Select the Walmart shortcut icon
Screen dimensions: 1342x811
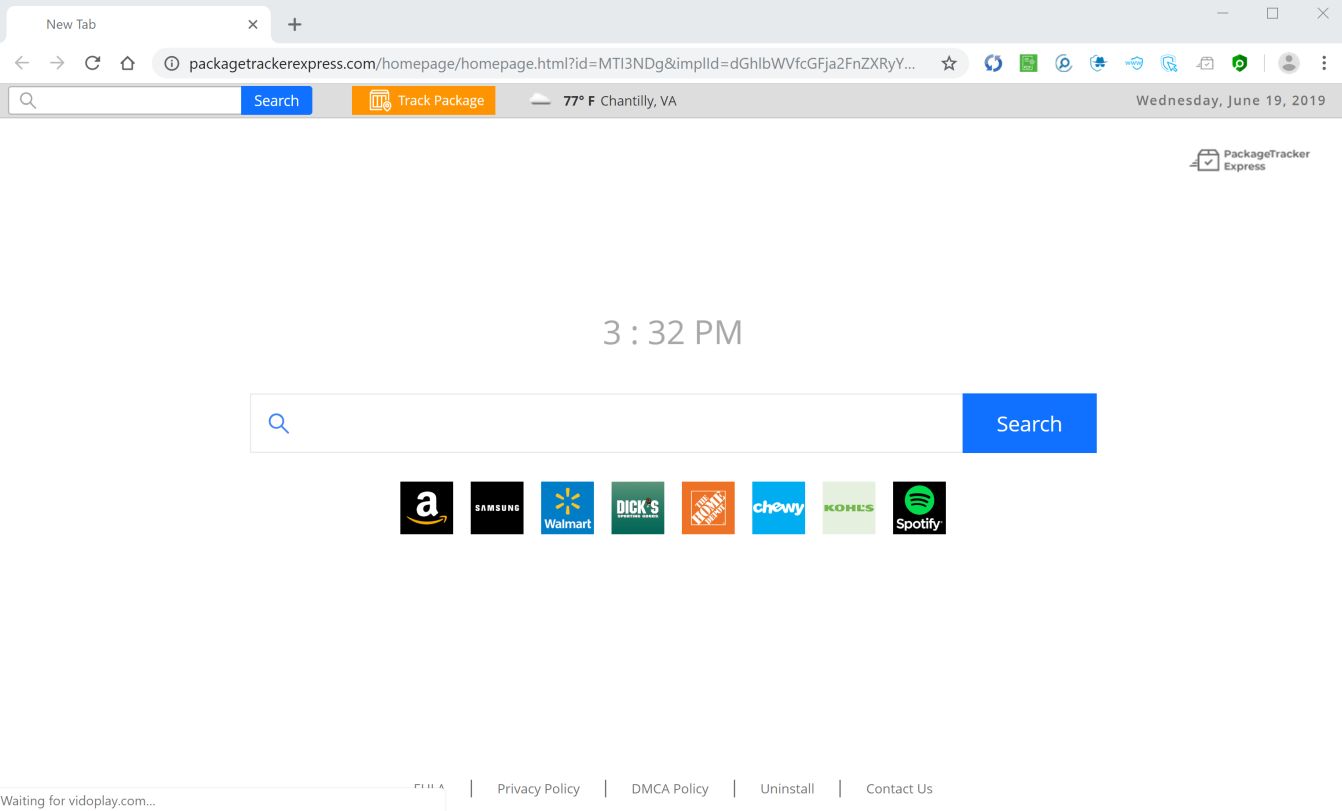click(567, 507)
